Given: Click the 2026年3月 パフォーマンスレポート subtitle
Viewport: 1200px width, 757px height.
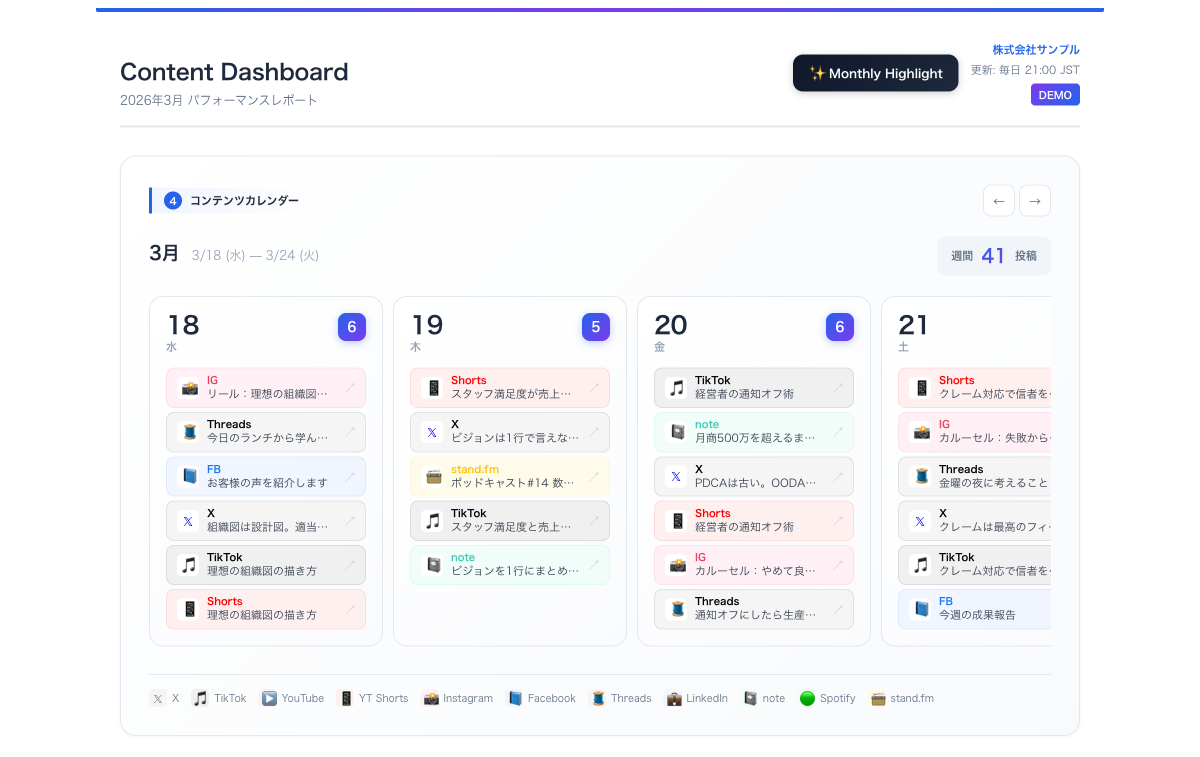Looking at the screenshot, I should pyautogui.click(x=219, y=101).
